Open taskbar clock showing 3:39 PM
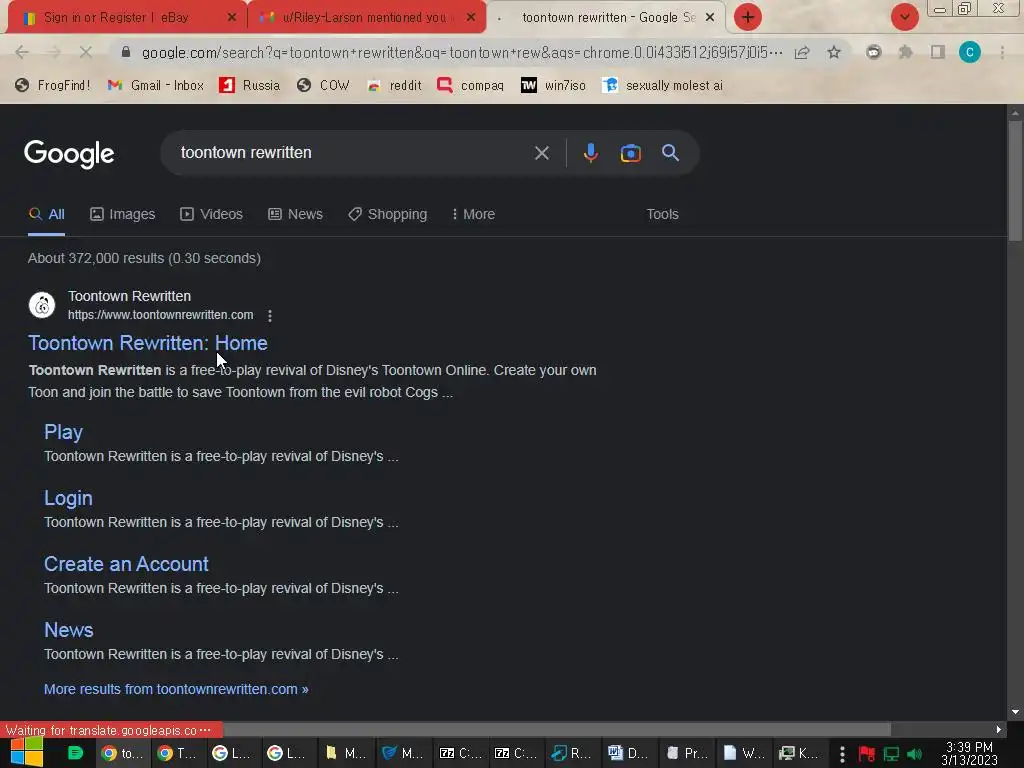 [x=969, y=753]
